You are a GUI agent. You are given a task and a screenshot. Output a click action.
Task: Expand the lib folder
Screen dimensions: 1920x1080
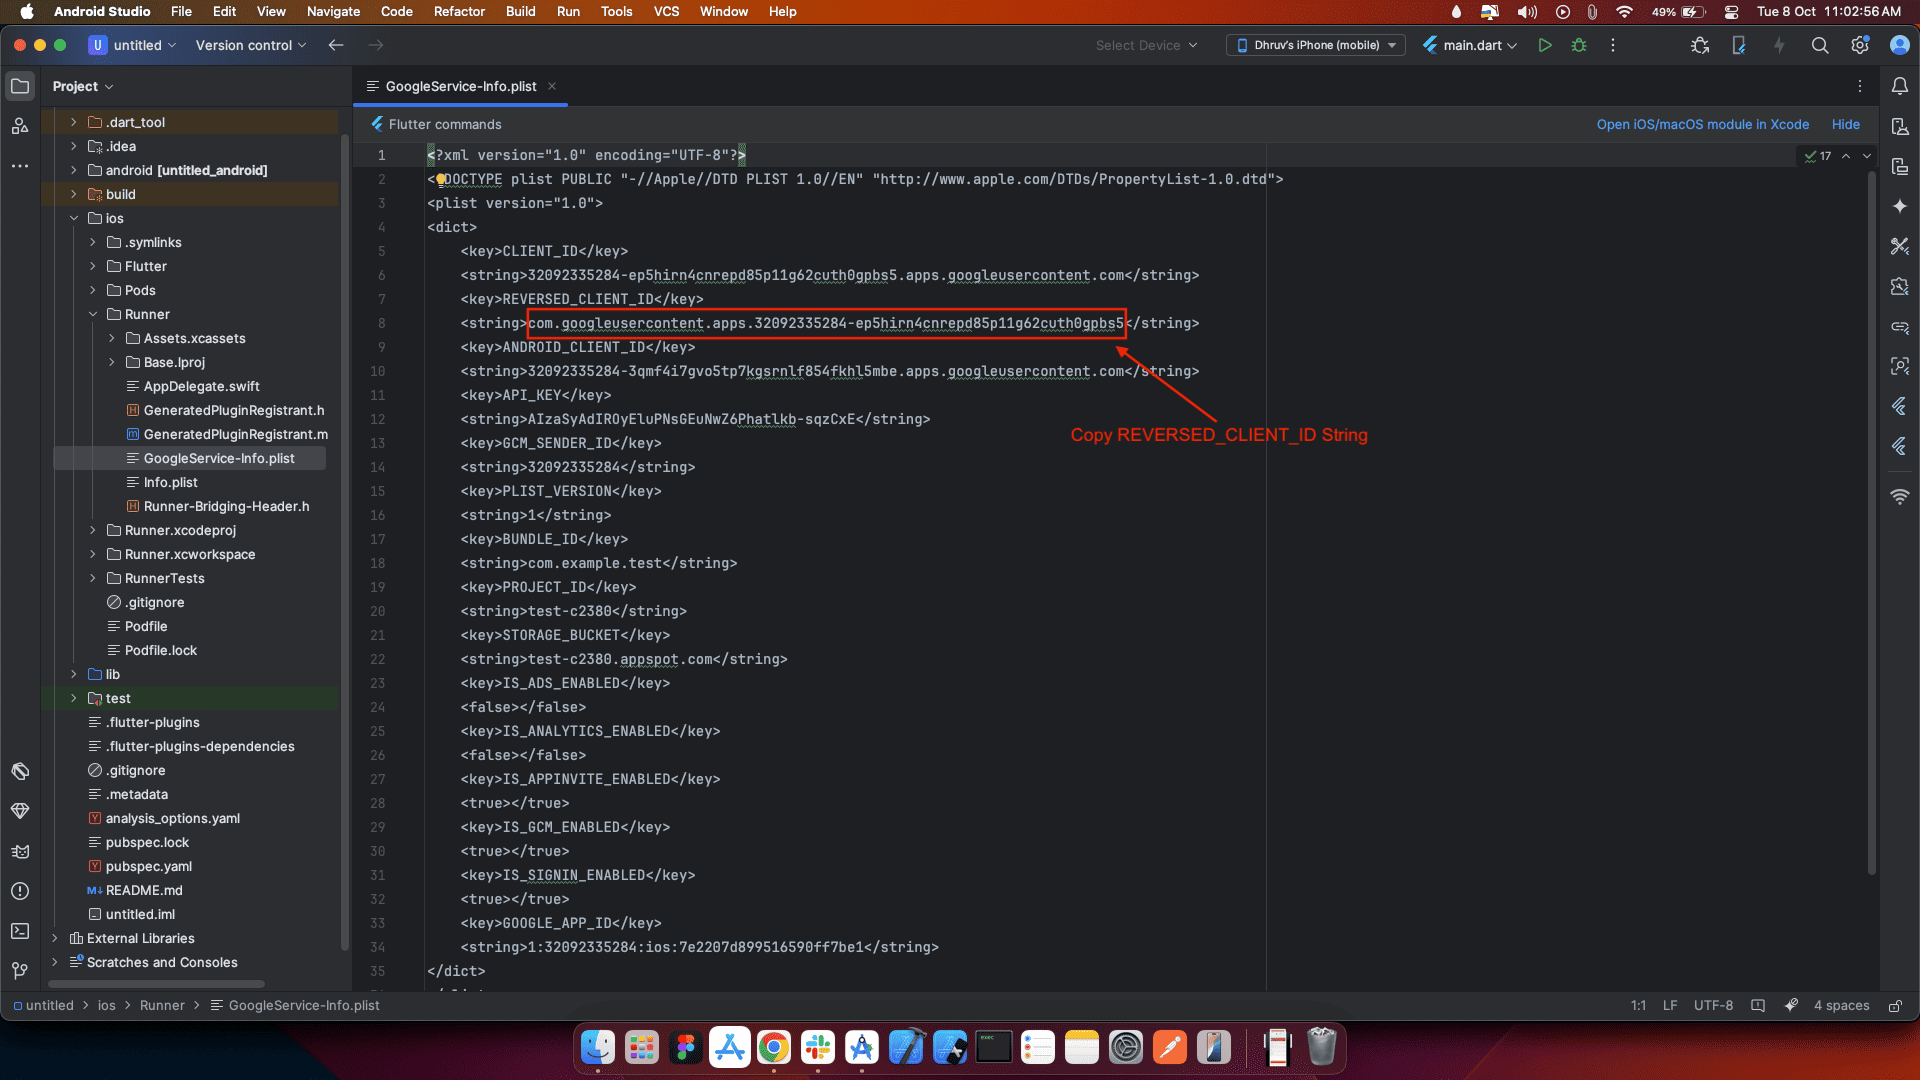pyautogui.click(x=74, y=674)
